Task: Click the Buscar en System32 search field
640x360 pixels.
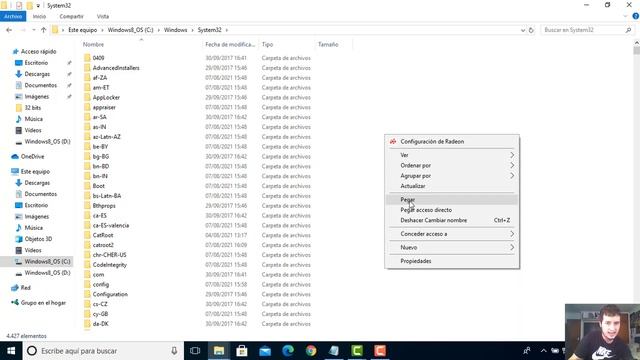Action: (x=587, y=30)
